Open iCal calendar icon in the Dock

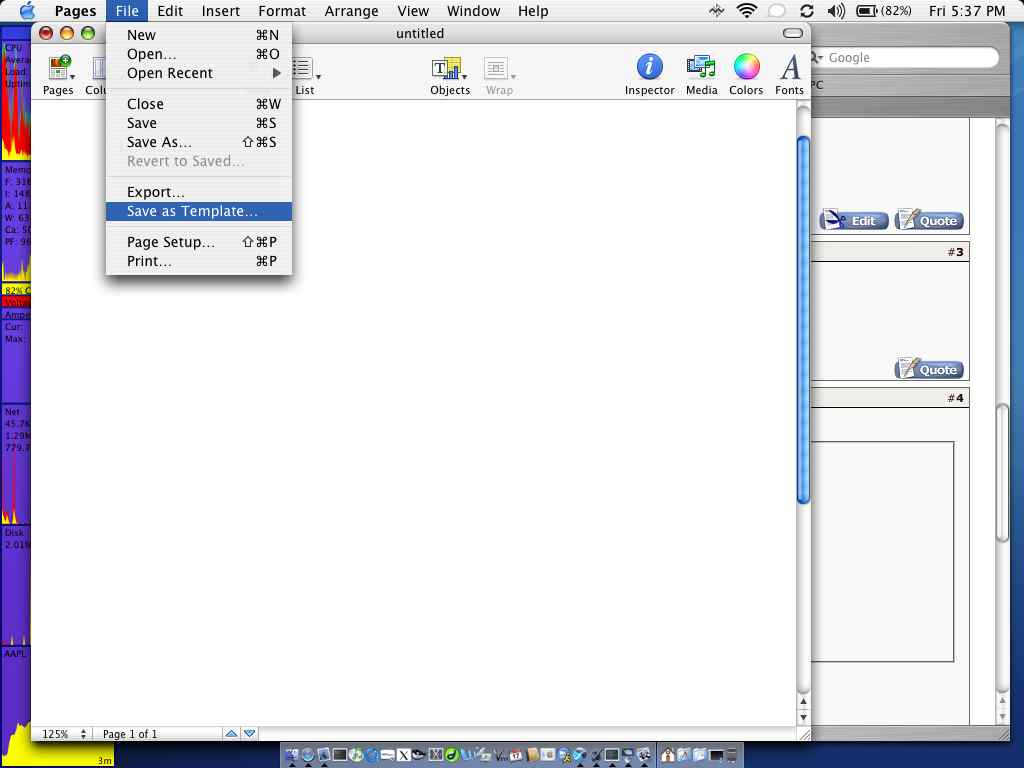(x=516, y=755)
